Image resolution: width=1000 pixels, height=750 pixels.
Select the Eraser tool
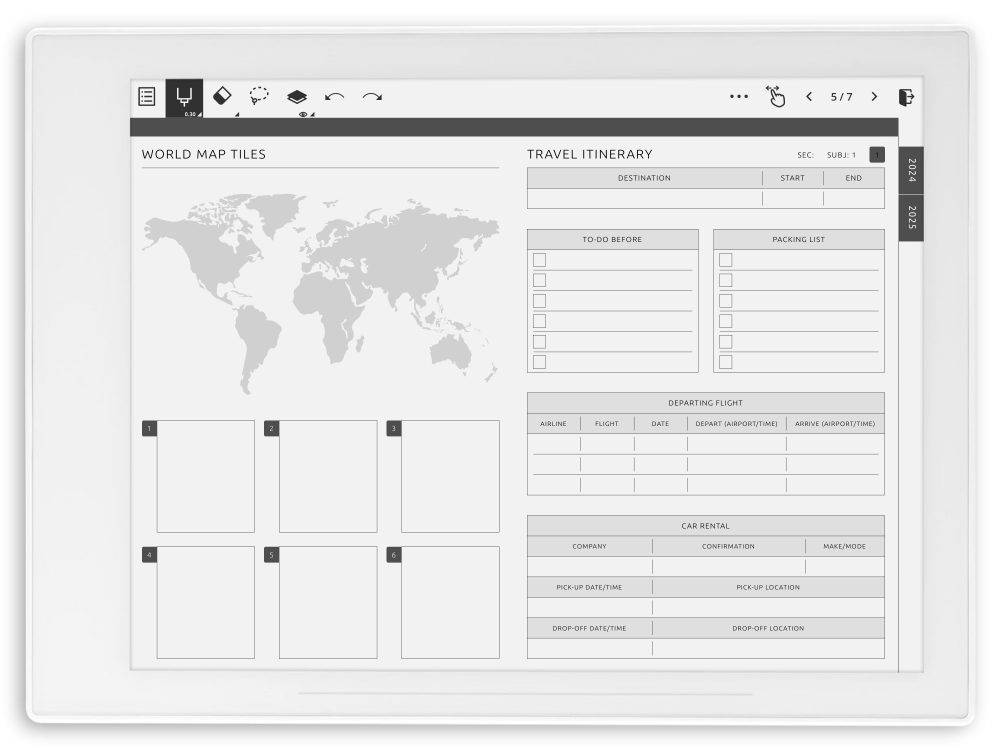220,95
